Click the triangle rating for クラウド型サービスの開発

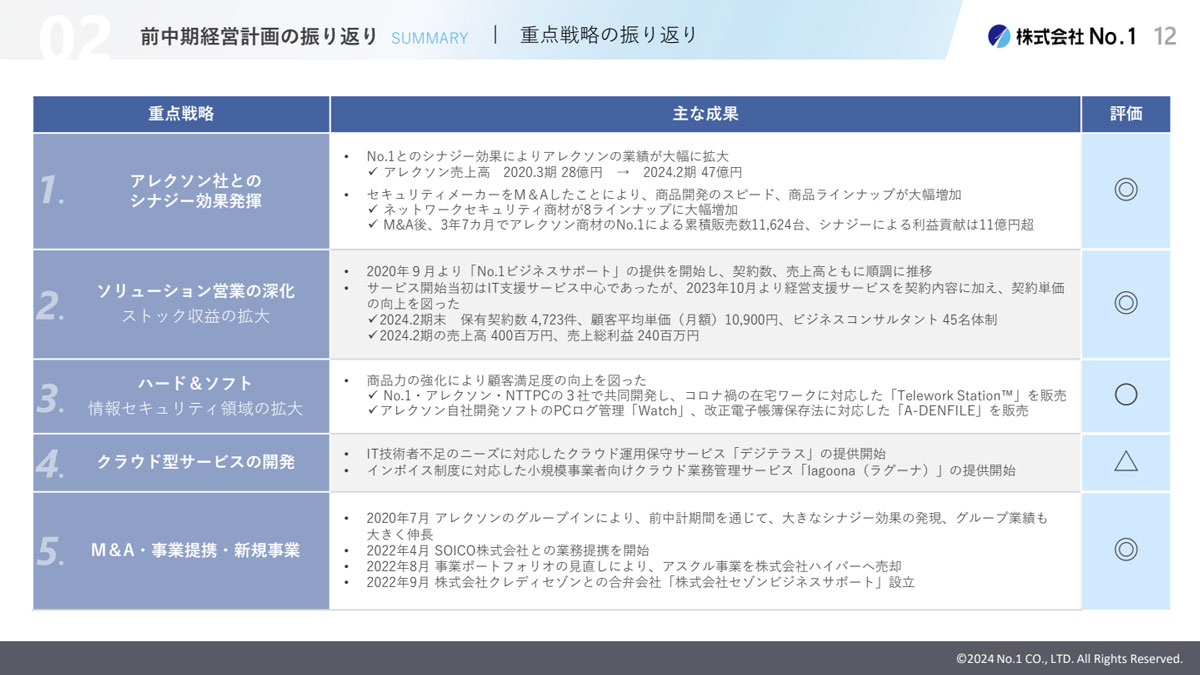tap(1126, 461)
